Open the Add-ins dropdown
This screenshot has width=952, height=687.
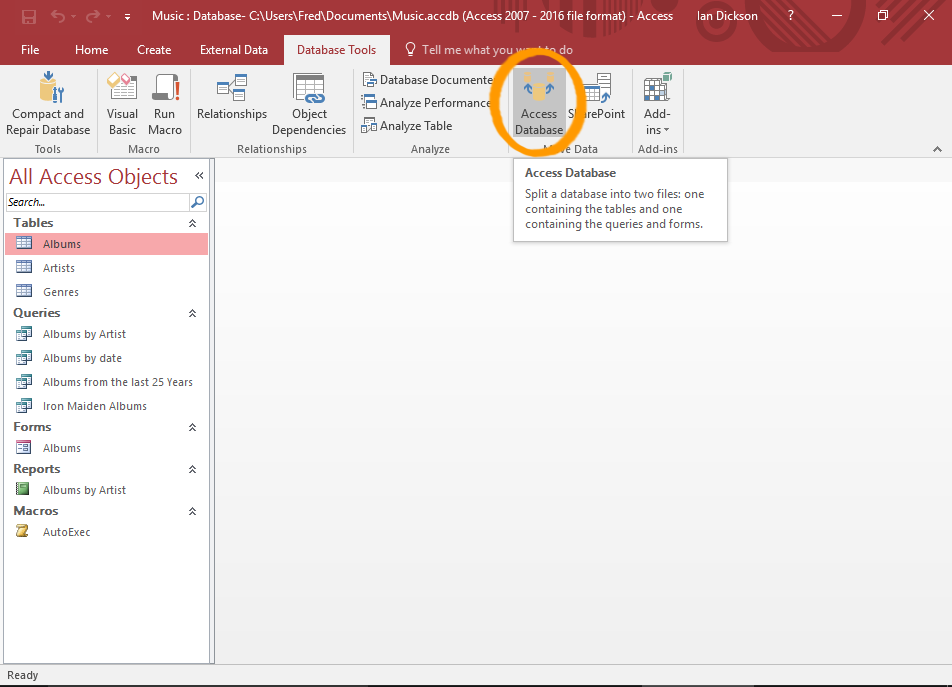coord(658,104)
